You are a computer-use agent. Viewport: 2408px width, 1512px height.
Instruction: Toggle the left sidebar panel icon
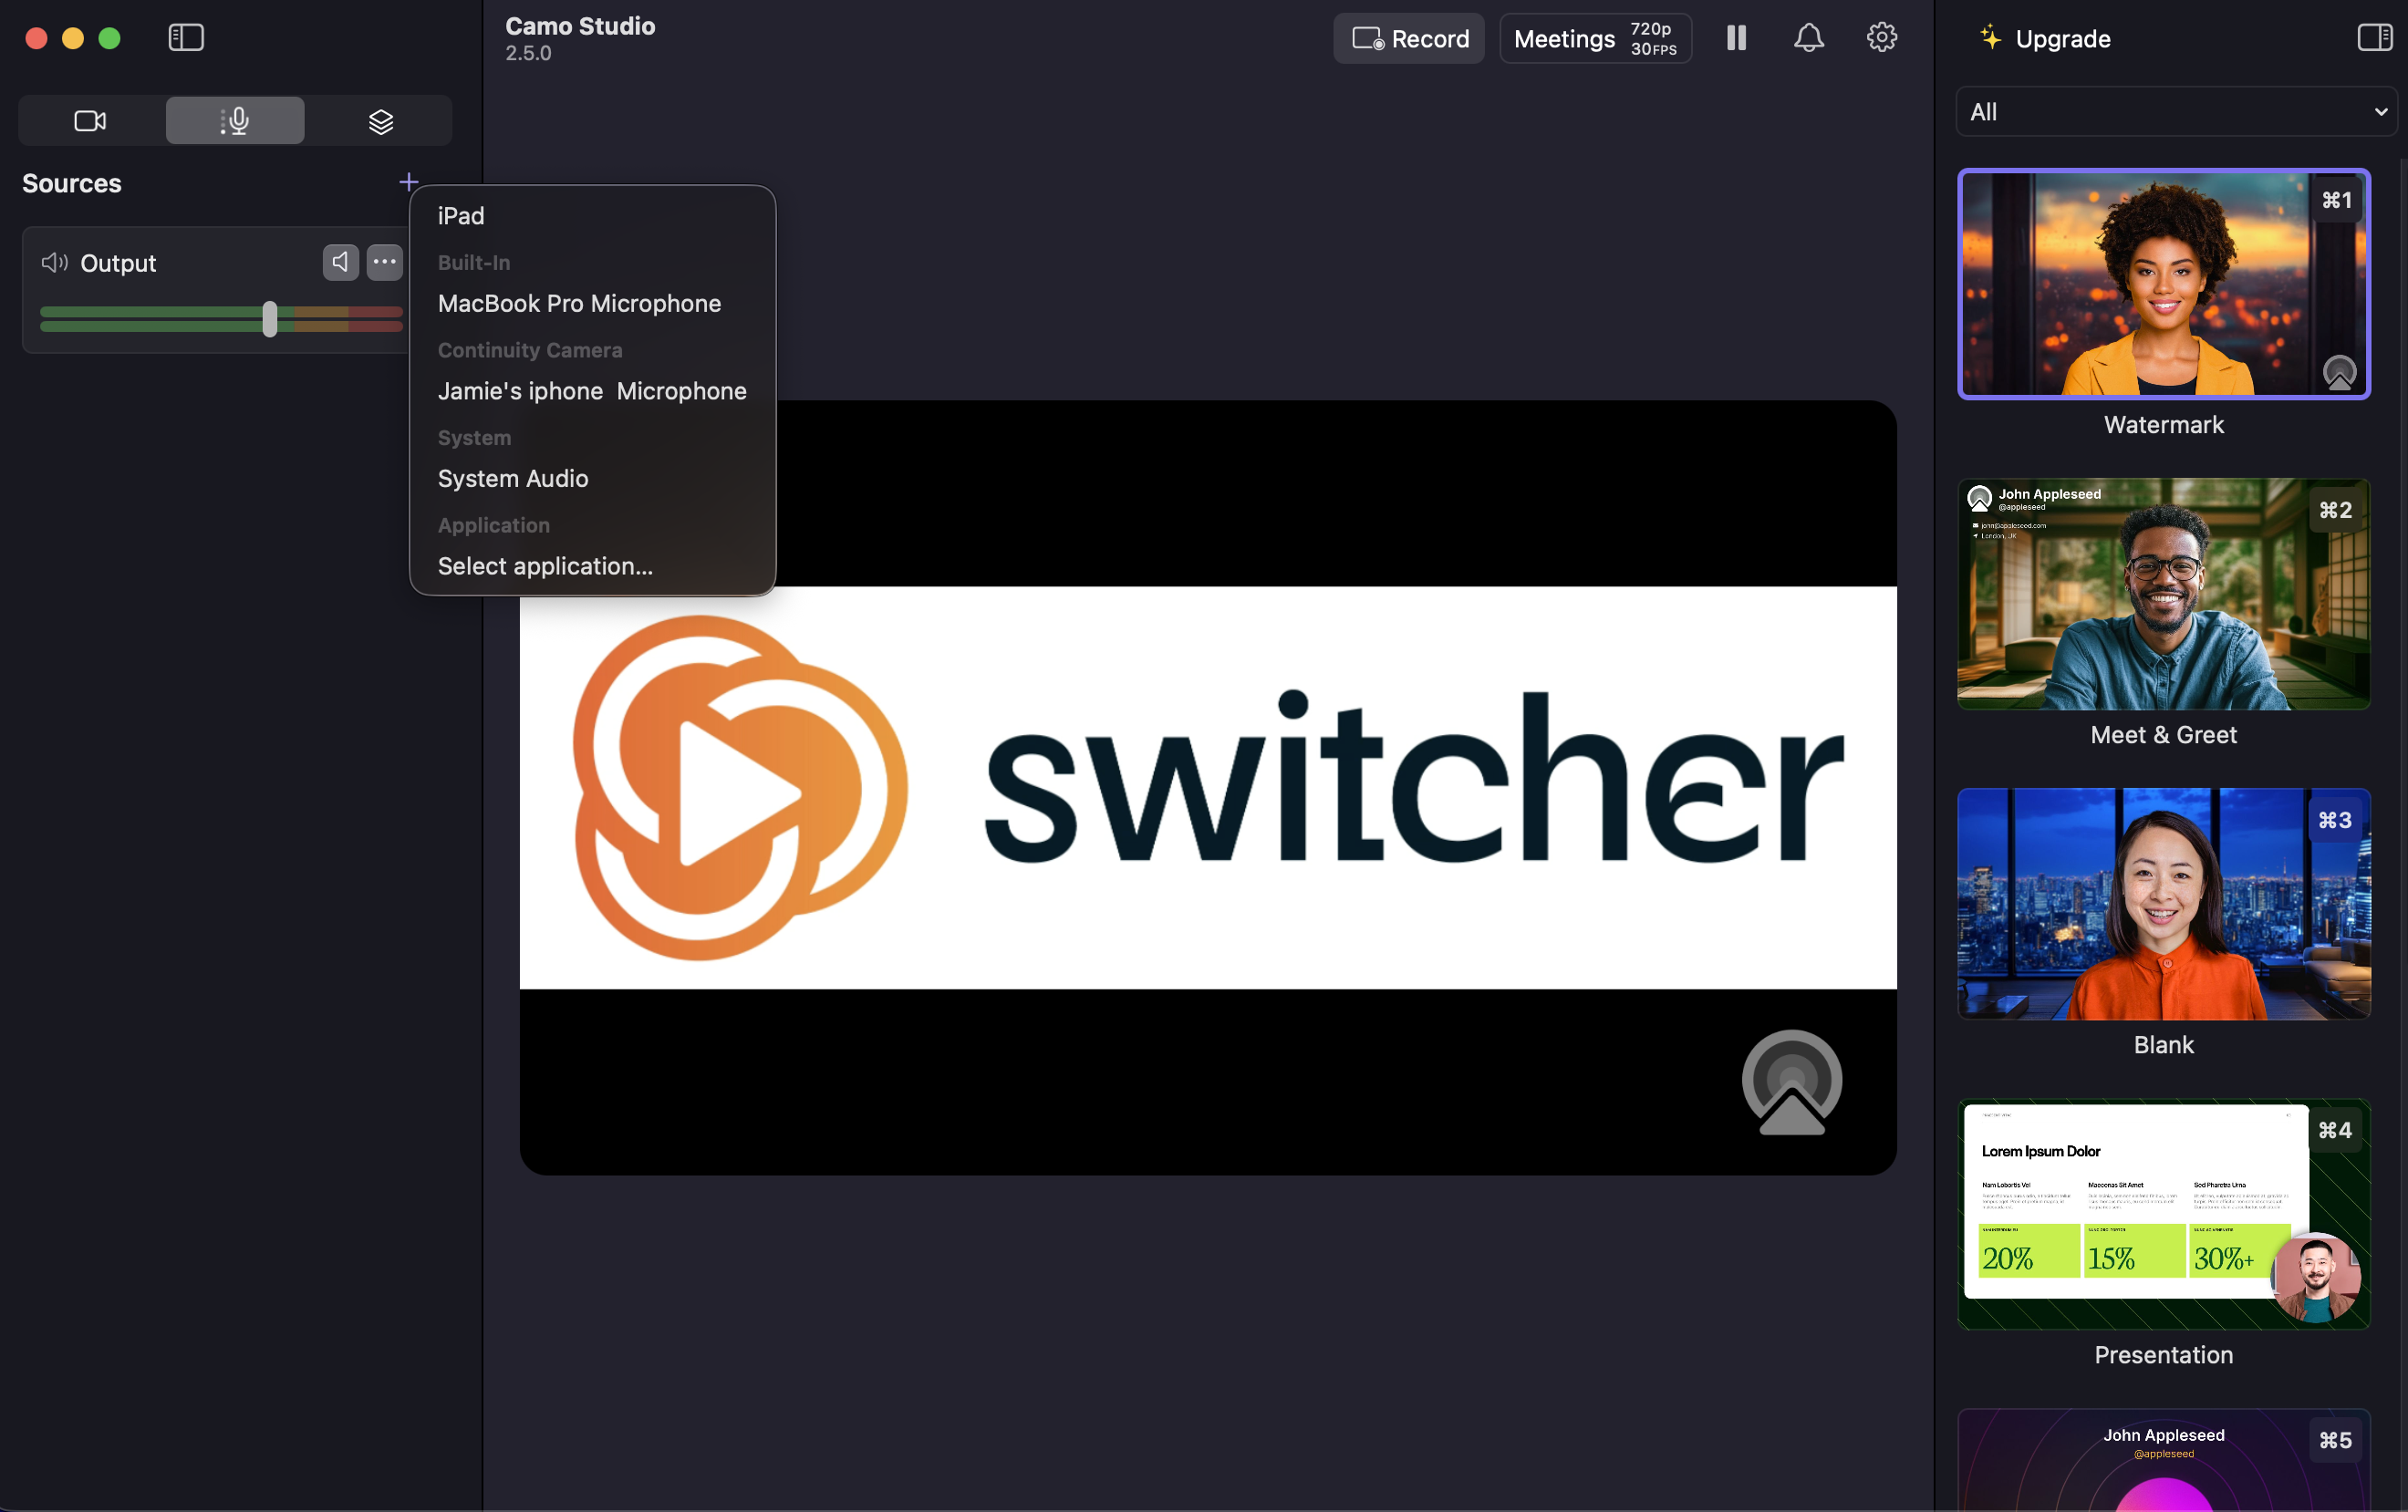pyautogui.click(x=186, y=38)
